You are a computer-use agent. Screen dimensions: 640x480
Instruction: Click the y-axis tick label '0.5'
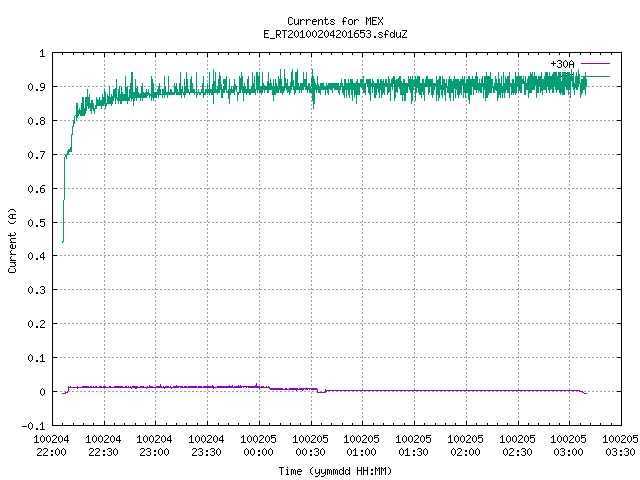pyautogui.click(x=36, y=223)
